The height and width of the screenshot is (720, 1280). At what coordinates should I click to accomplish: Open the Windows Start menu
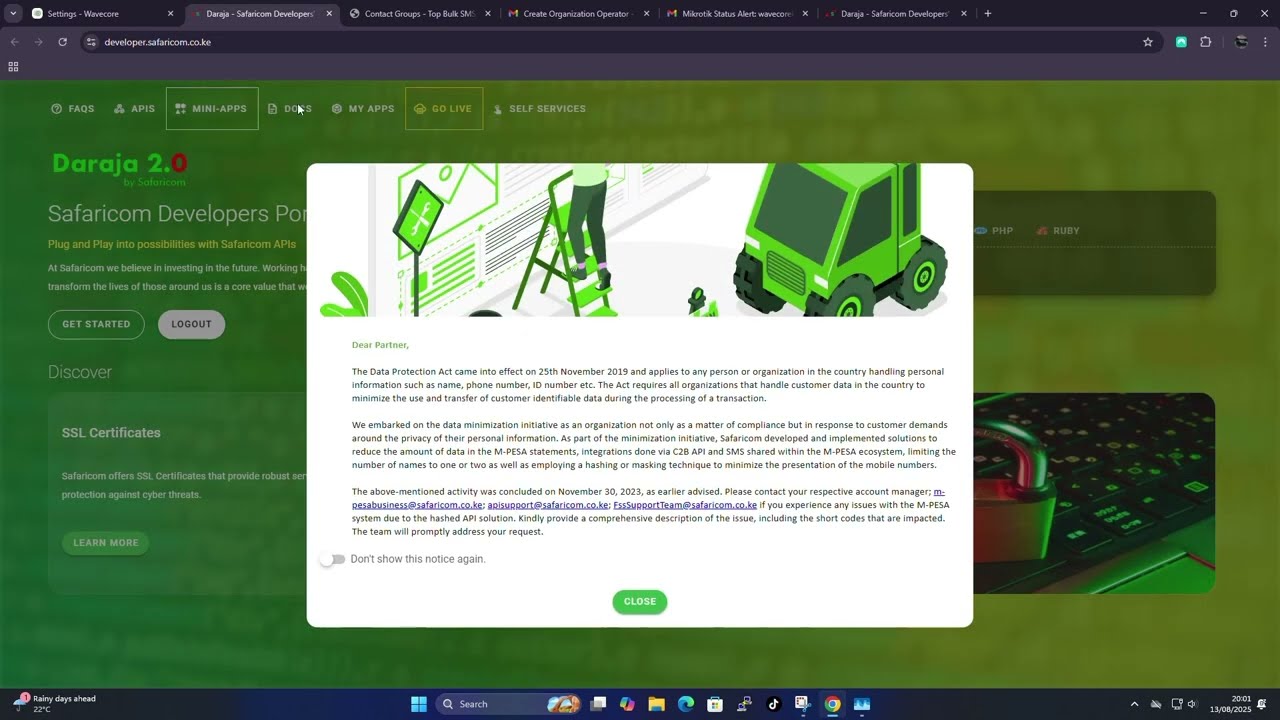[419, 704]
